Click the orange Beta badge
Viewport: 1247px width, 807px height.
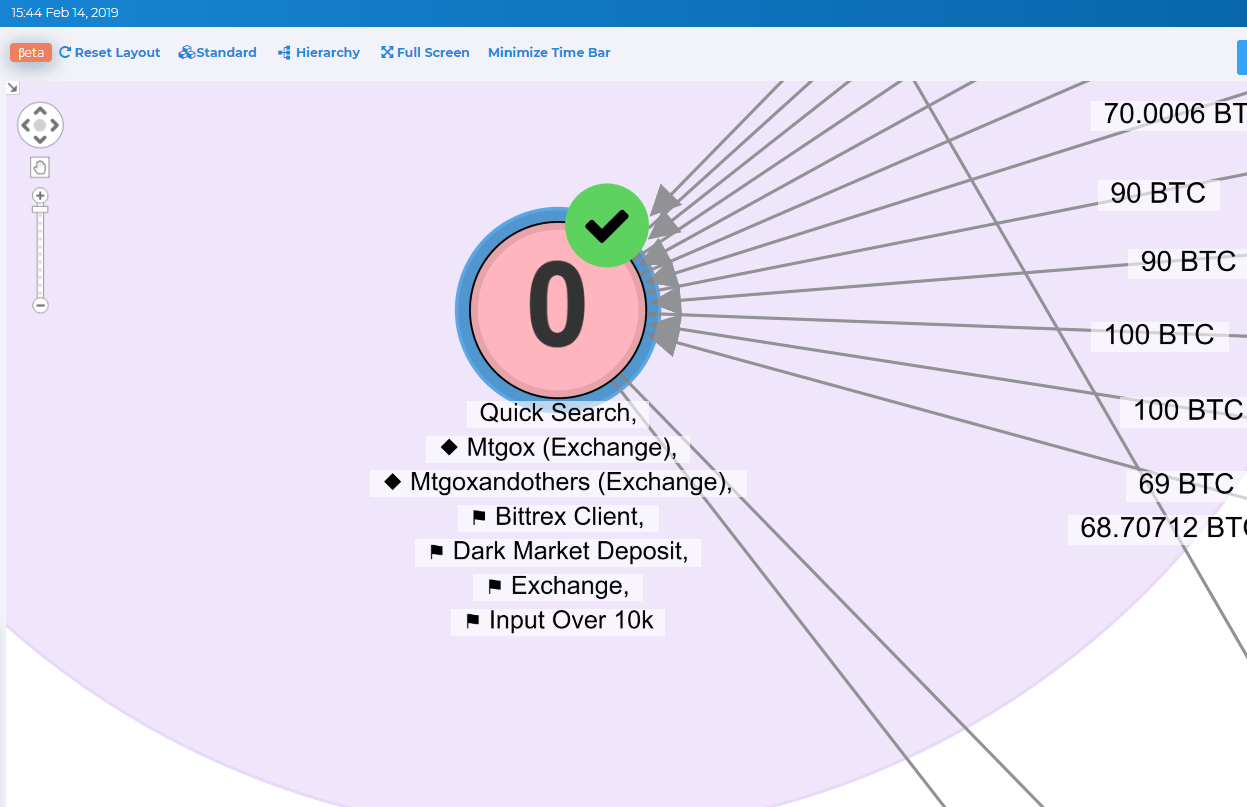point(30,52)
